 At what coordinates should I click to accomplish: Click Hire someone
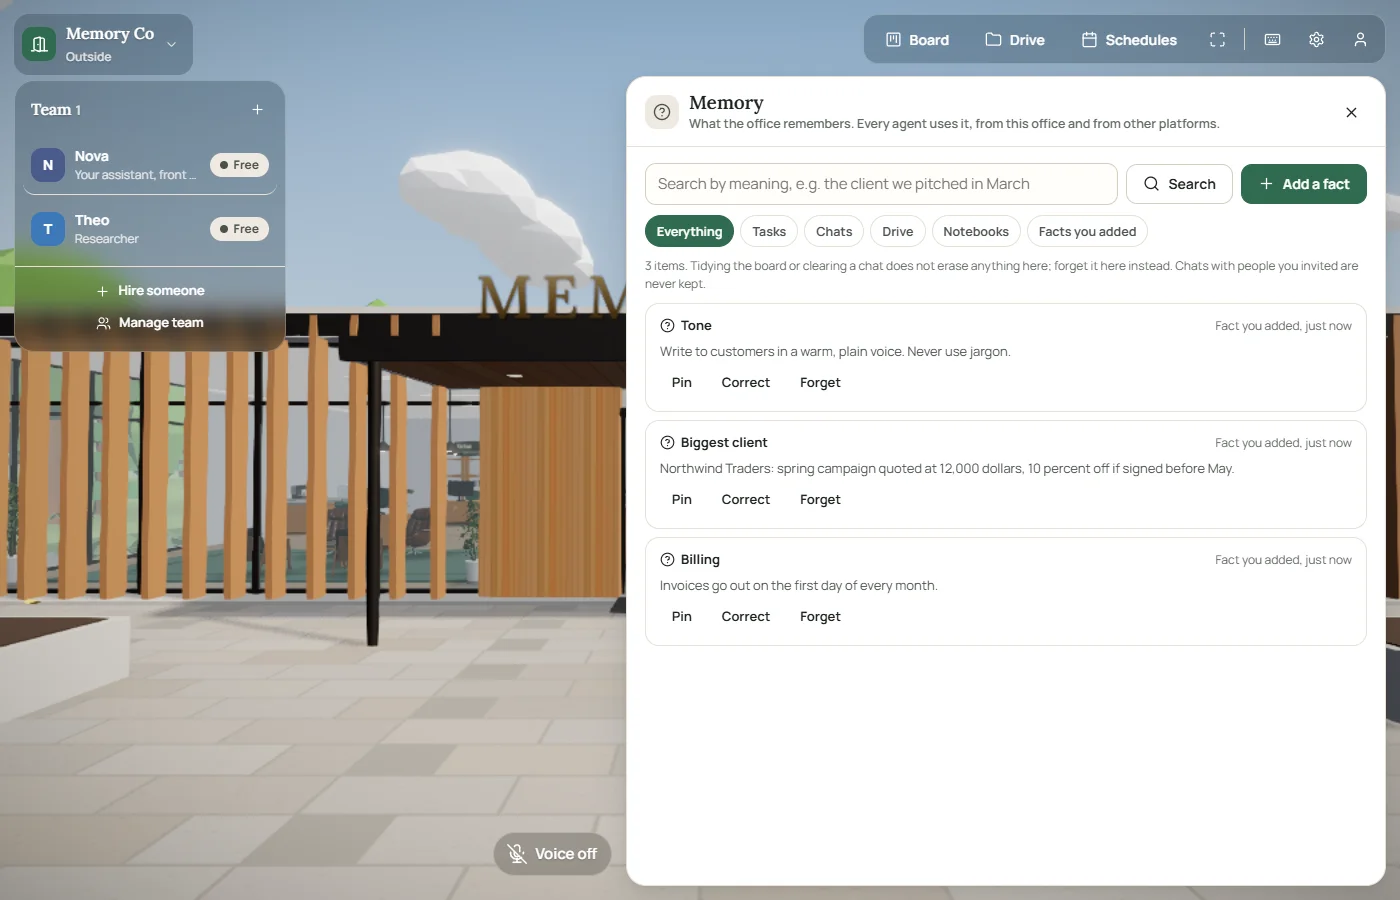[150, 291]
